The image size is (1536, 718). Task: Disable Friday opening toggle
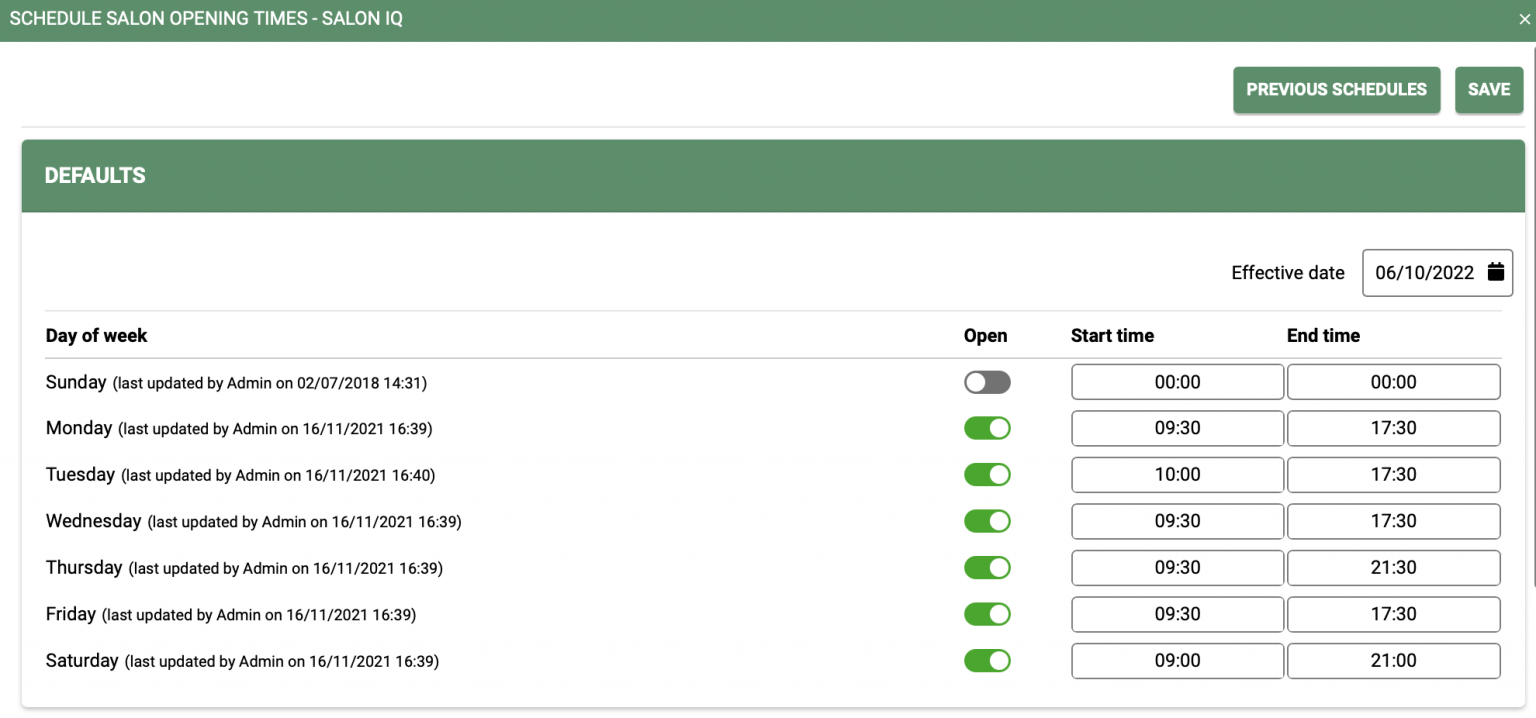pos(987,614)
